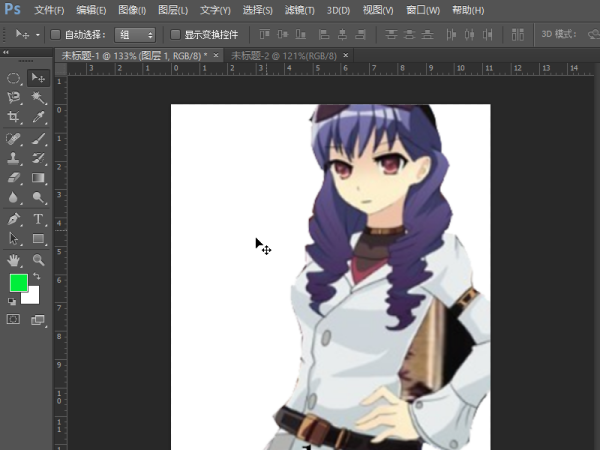Screen dimensions: 600x450
Task: Select the Eyedropper tool
Action: [x=38, y=117]
